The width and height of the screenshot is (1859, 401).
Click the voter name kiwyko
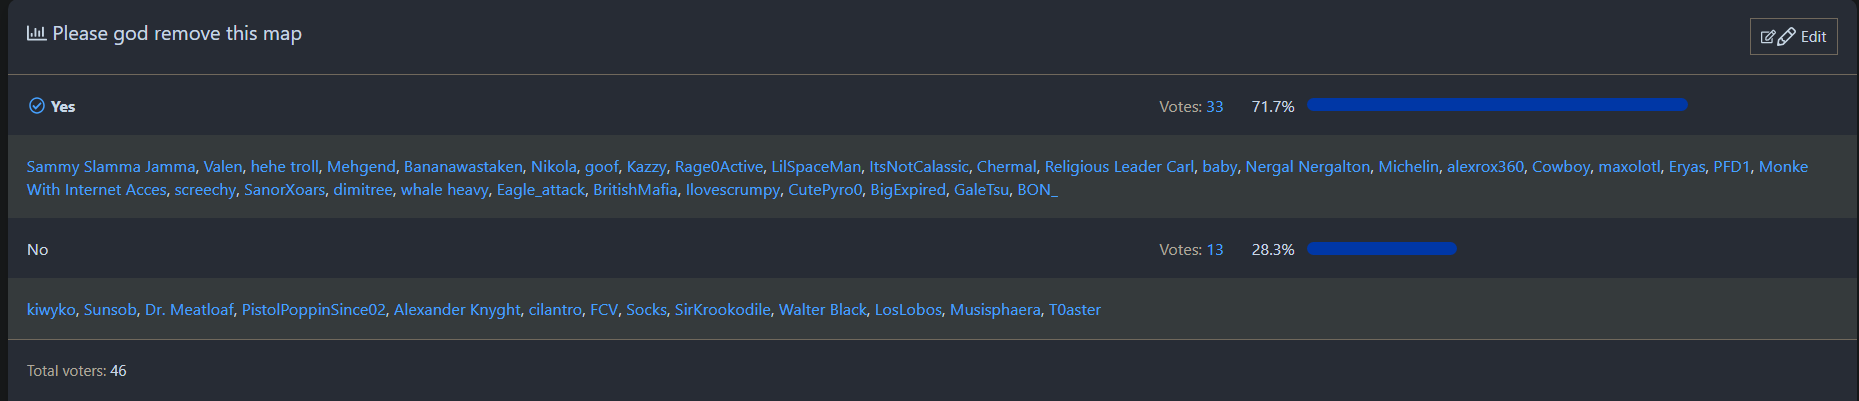(x=51, y=310)
